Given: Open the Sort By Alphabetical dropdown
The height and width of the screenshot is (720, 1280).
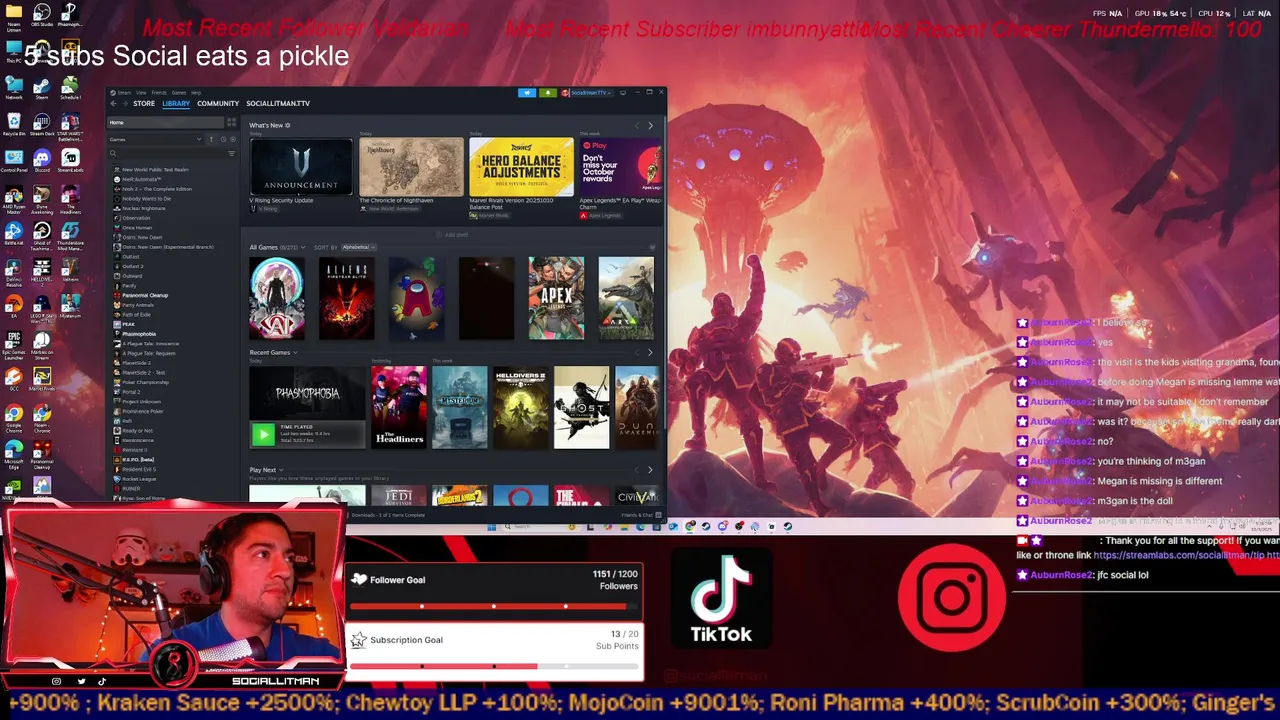Looking at the screenshot, I should click(x=357, y=247).
